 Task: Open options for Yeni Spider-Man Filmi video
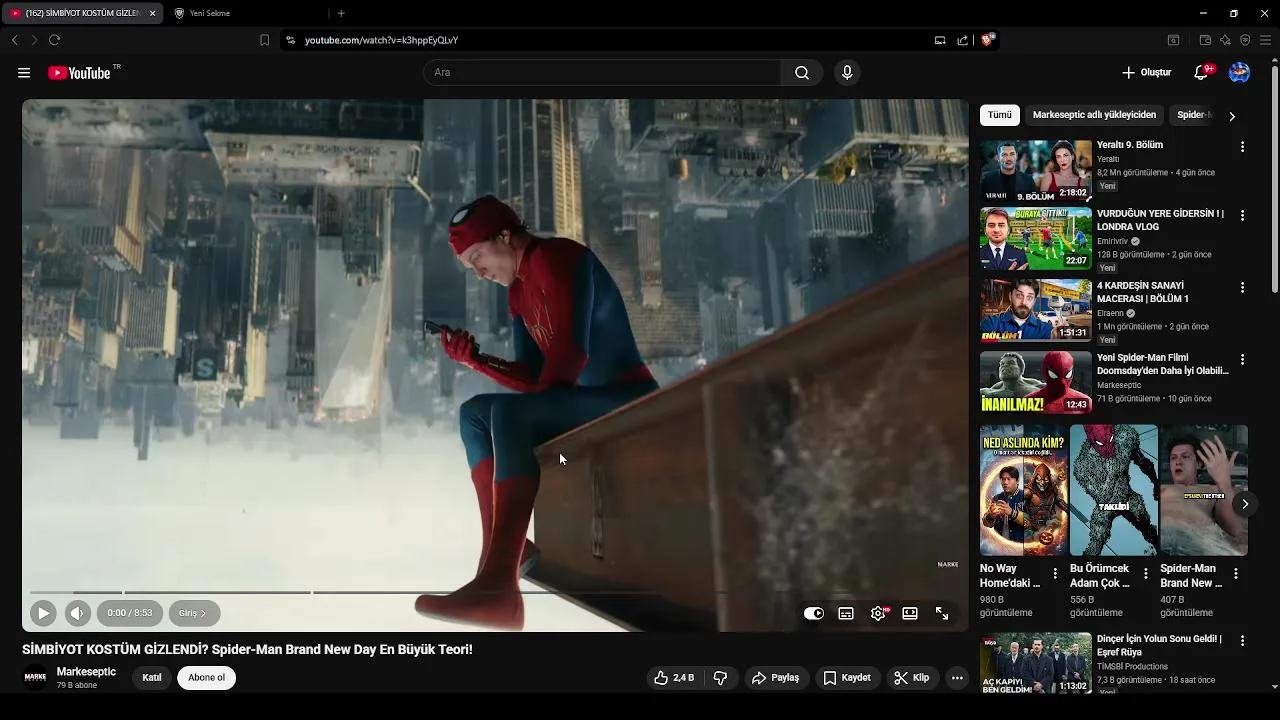(1242, 359)
